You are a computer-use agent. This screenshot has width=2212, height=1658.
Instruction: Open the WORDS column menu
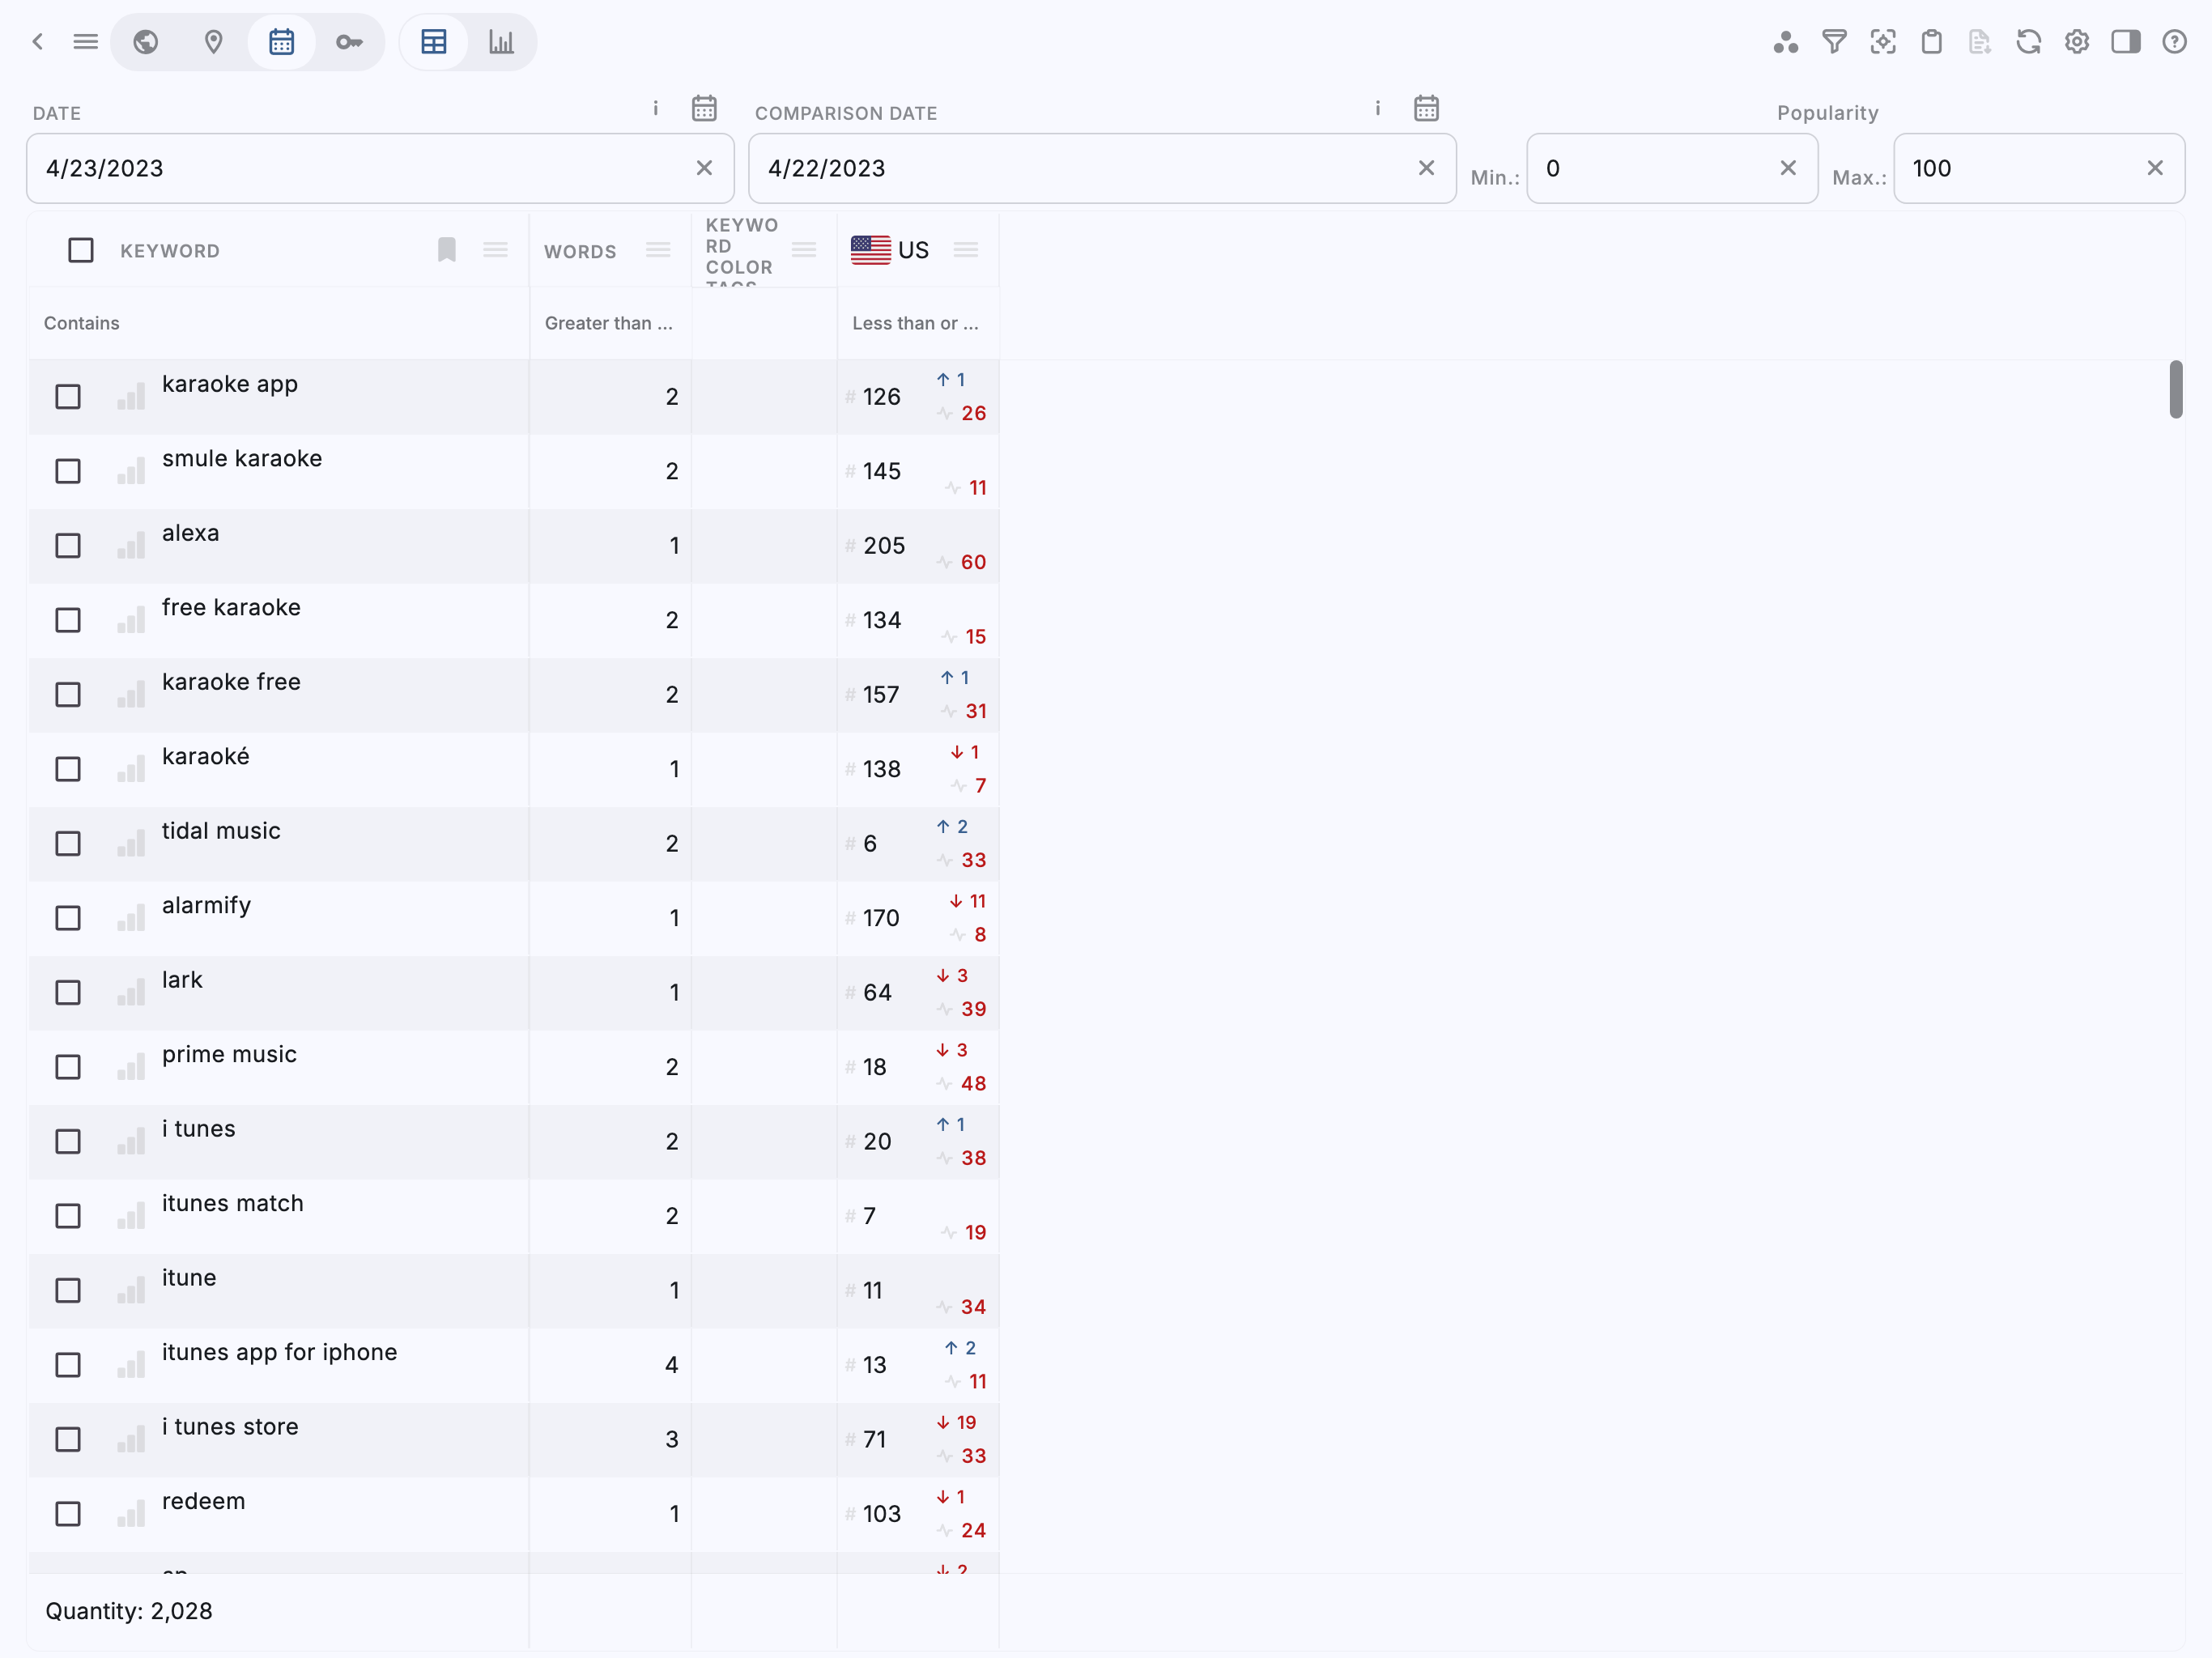click(658, 250)
